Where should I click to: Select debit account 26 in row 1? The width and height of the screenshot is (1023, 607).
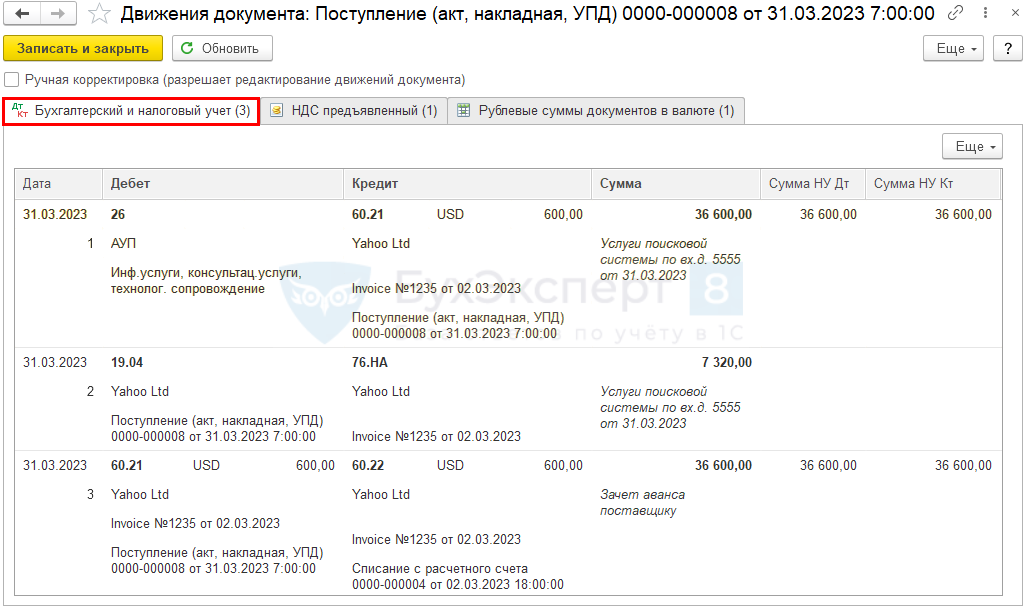click(118, 214)
